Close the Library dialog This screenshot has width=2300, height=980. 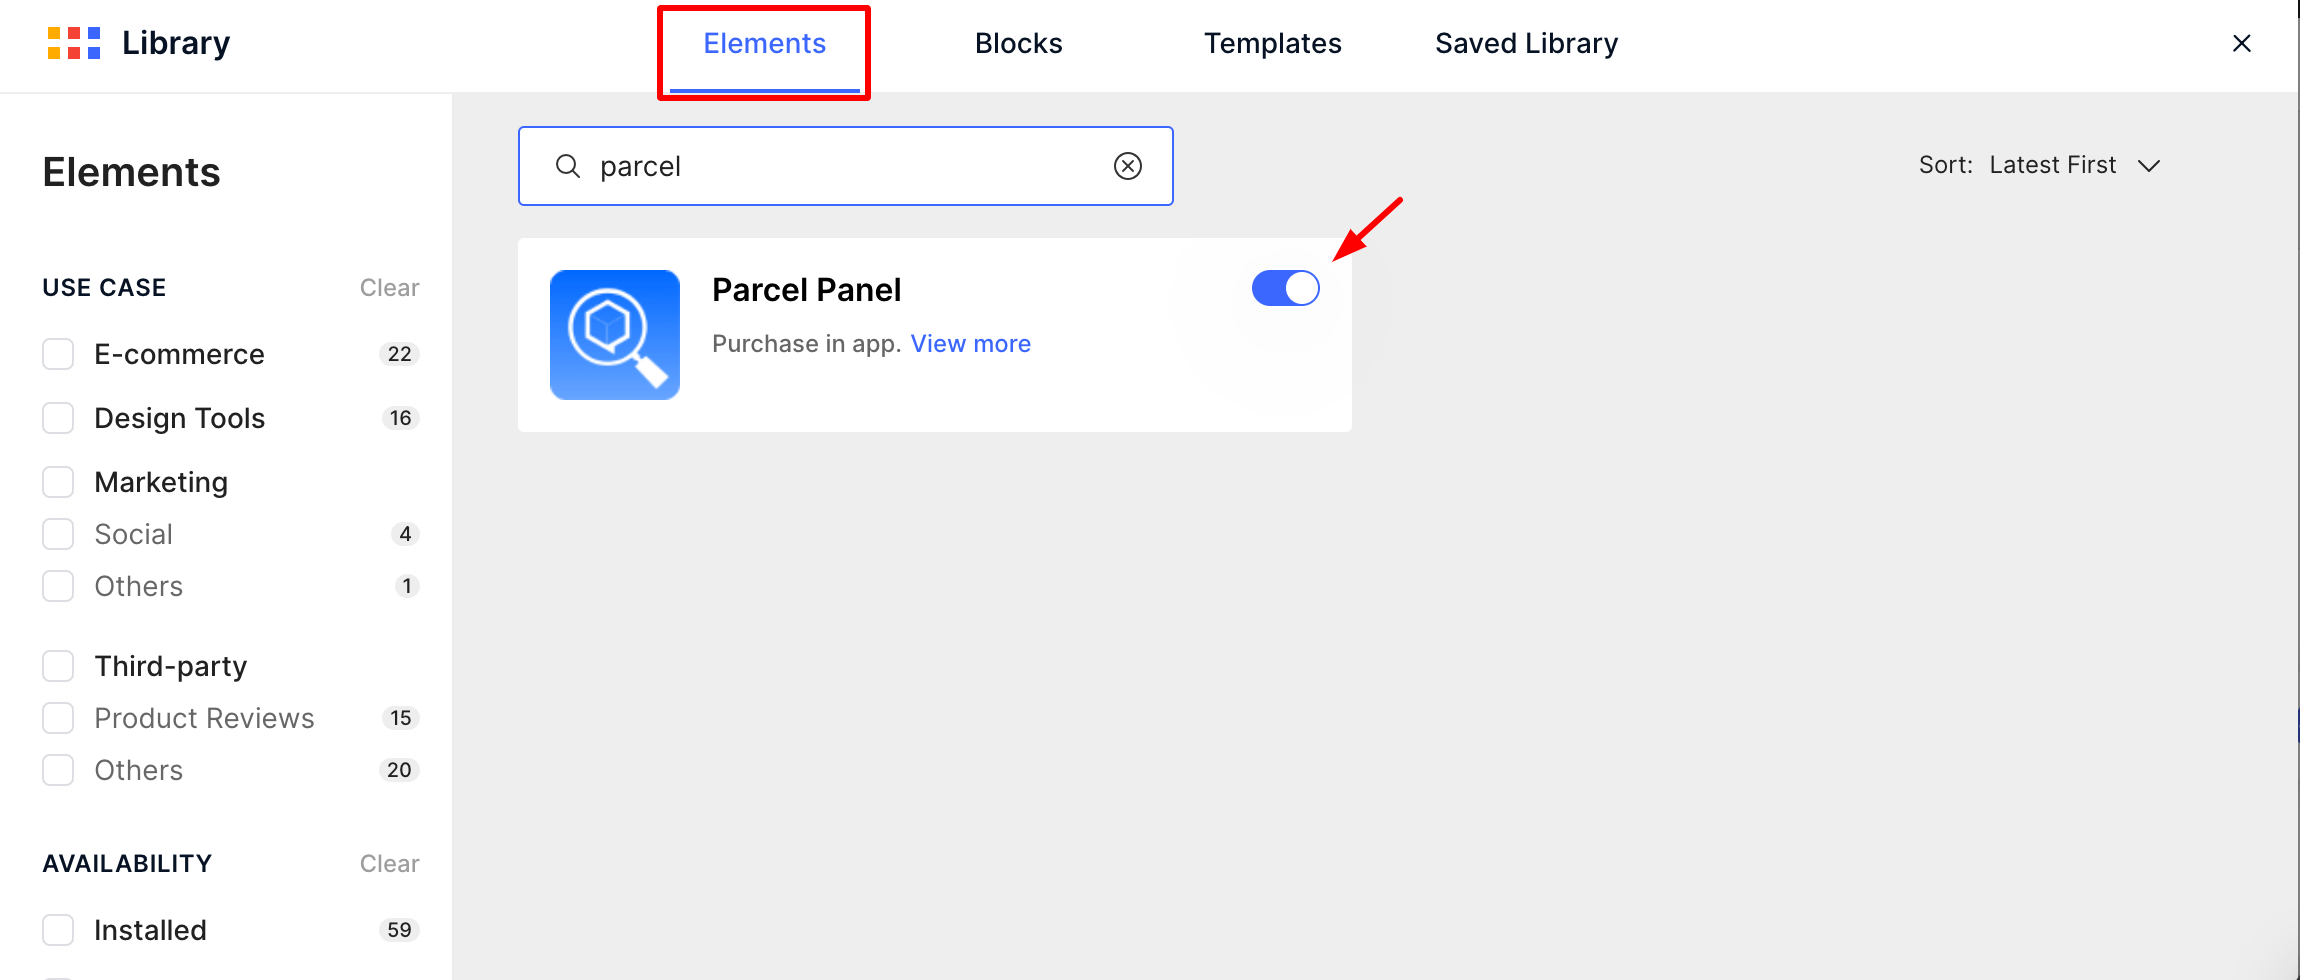(2242, 43)
